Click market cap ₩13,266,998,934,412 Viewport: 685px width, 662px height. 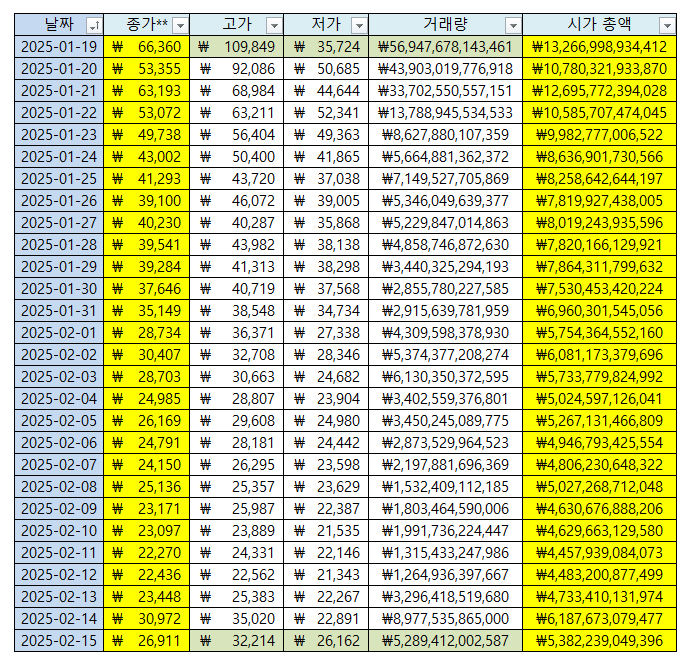click(x=599, y=47)
